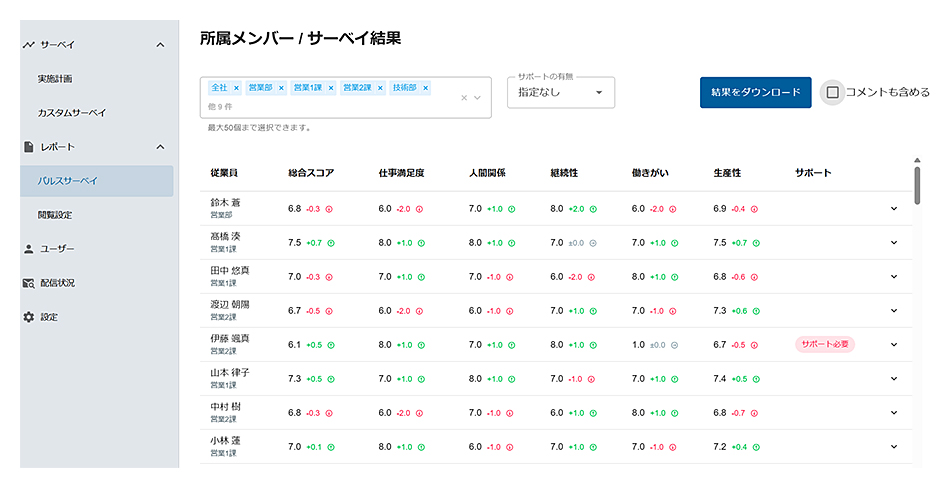Collapse the レポート sidebar section
Screen dimensions: 950x488
click(x=160, y=147)
